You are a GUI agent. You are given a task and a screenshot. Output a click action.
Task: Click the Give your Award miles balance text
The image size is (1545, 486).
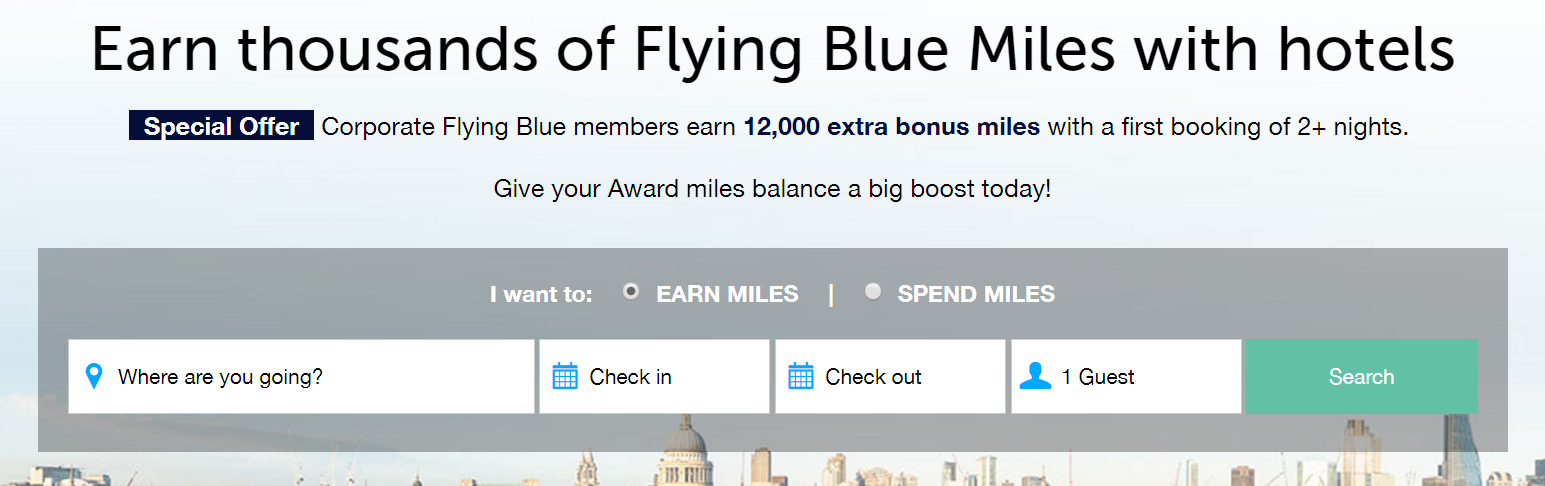coord(773,188)
